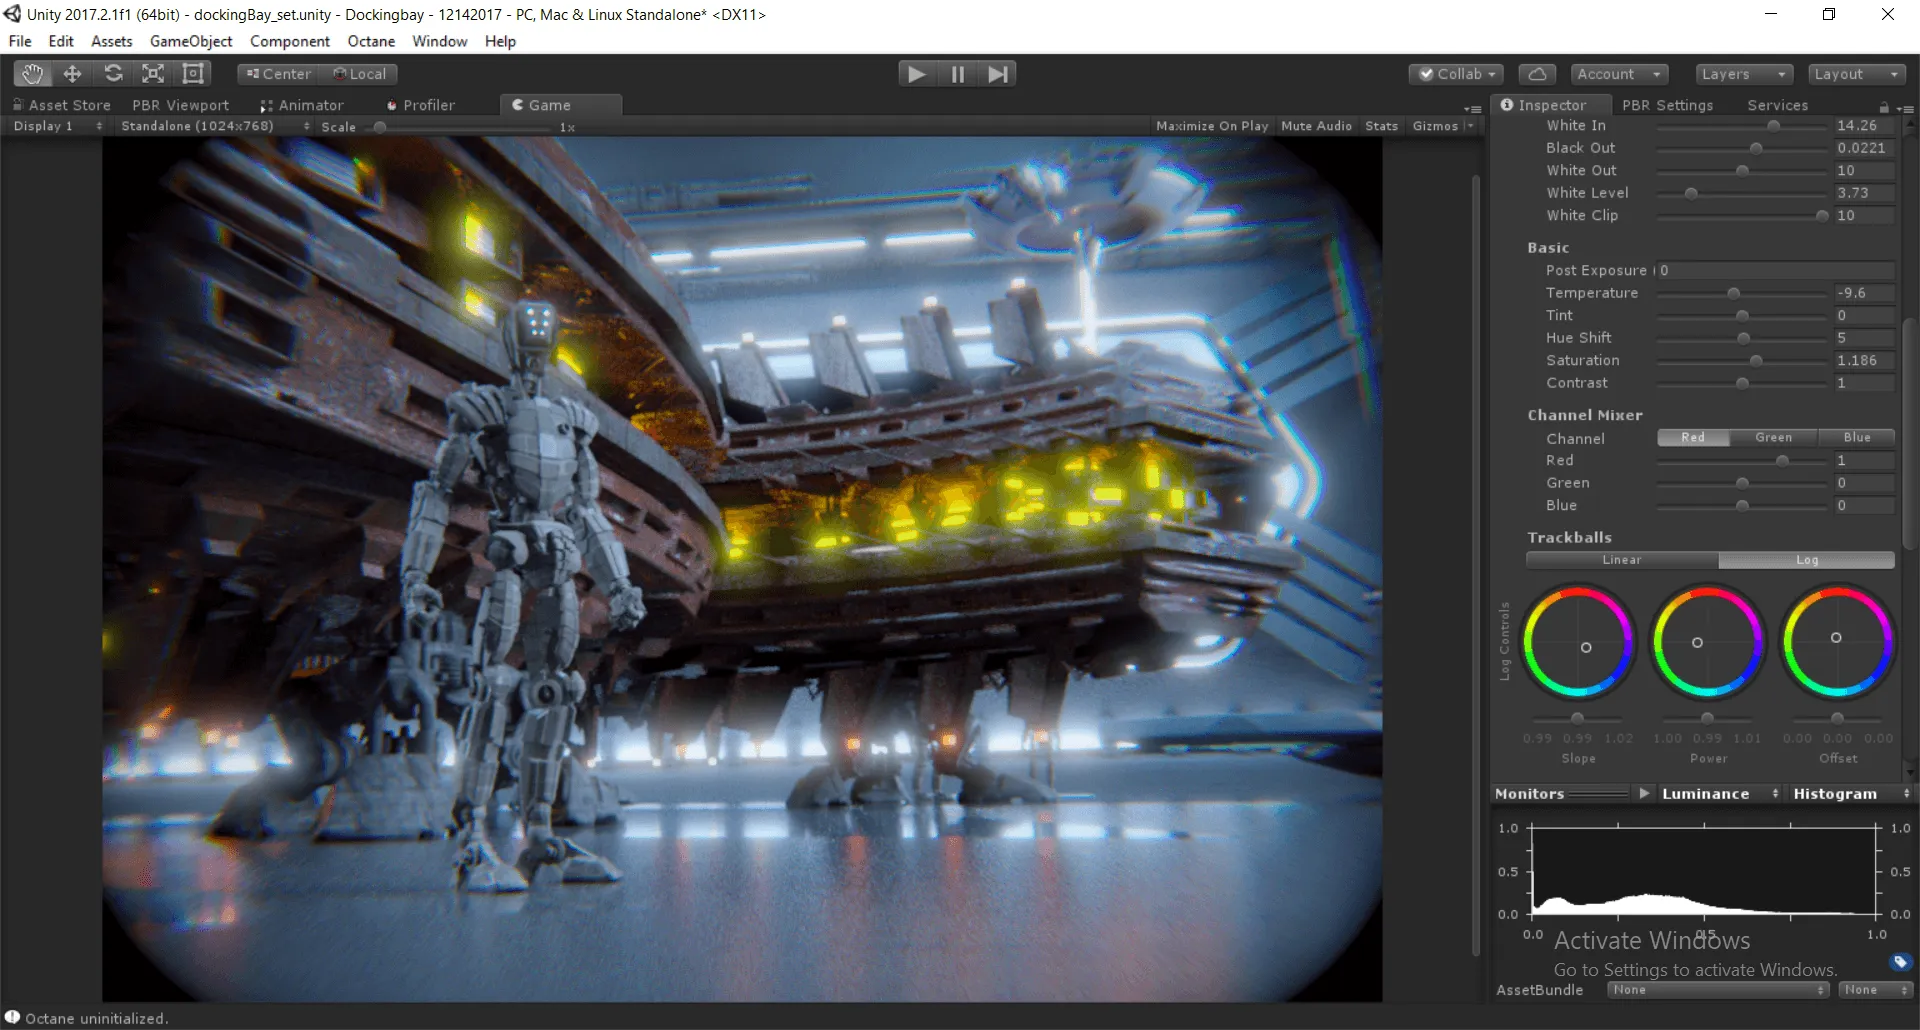Switch trackballs from Log to Linear
The width and height of the screenshot is (1920, 1030).
coord(1620,560)
